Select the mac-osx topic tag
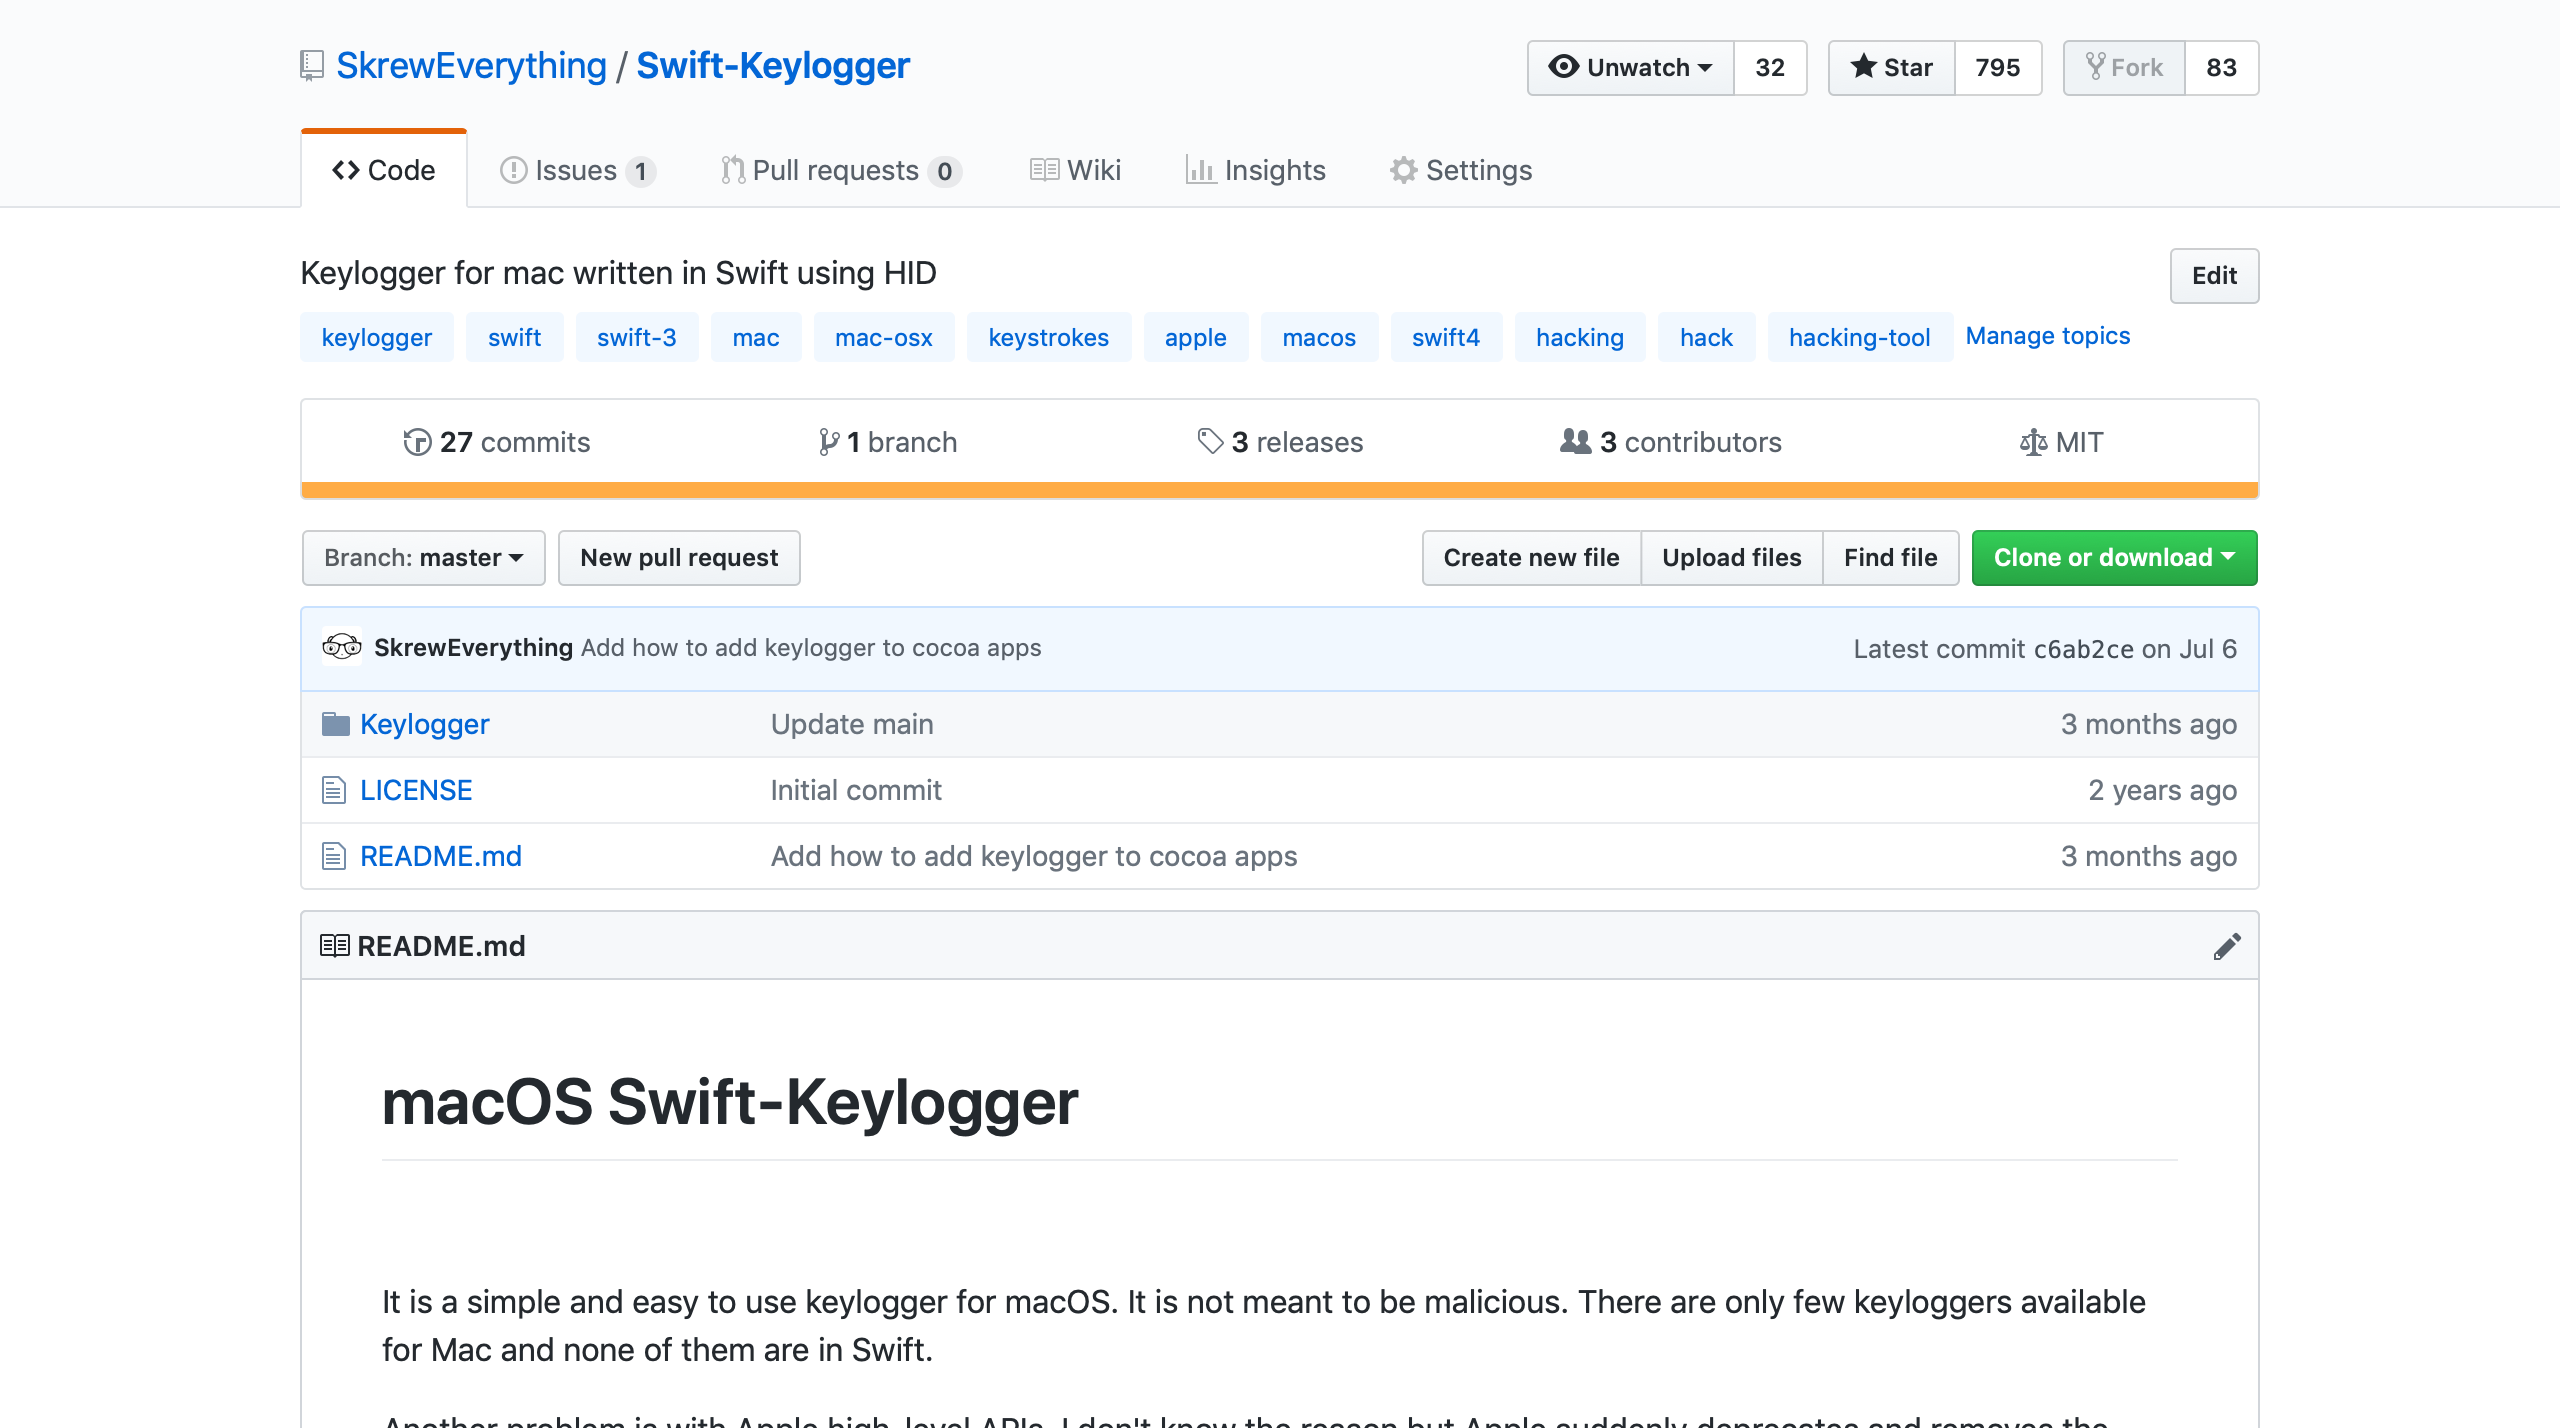The image size is (2560, 1428). [x=884, y=337]
